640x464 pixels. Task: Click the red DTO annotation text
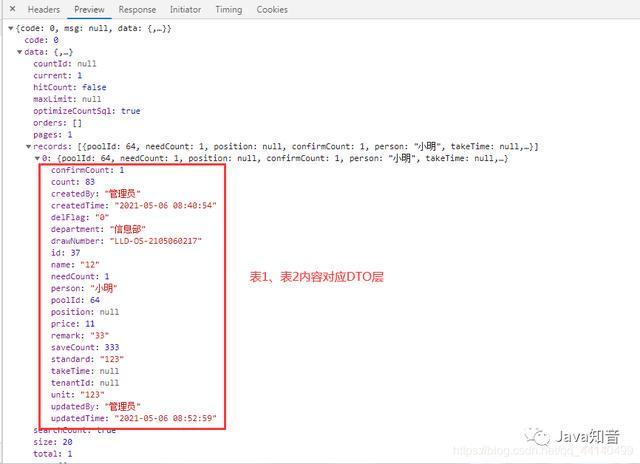(x=316, y=277)
